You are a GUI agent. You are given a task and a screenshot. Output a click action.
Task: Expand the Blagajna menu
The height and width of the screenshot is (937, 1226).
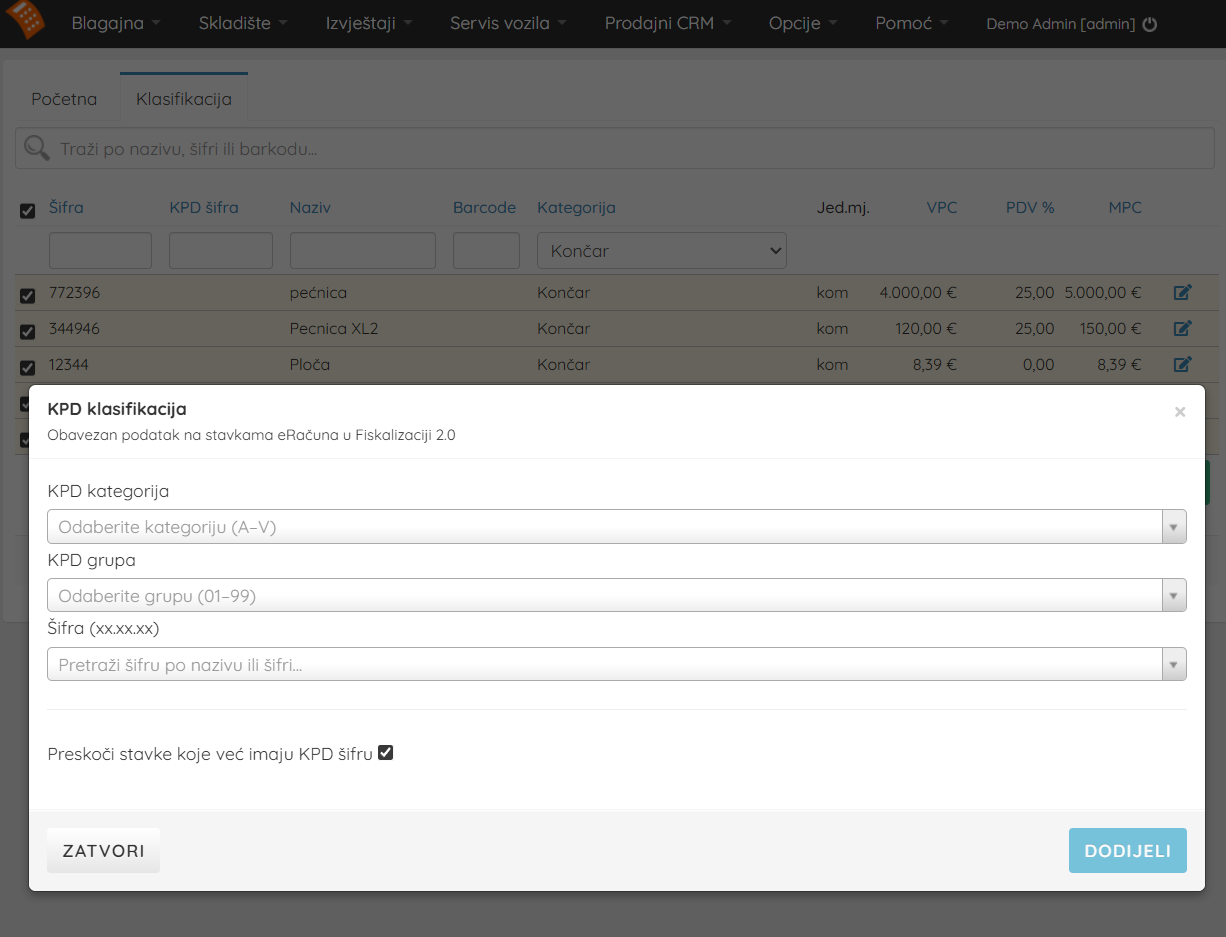[x=116, y=23]
